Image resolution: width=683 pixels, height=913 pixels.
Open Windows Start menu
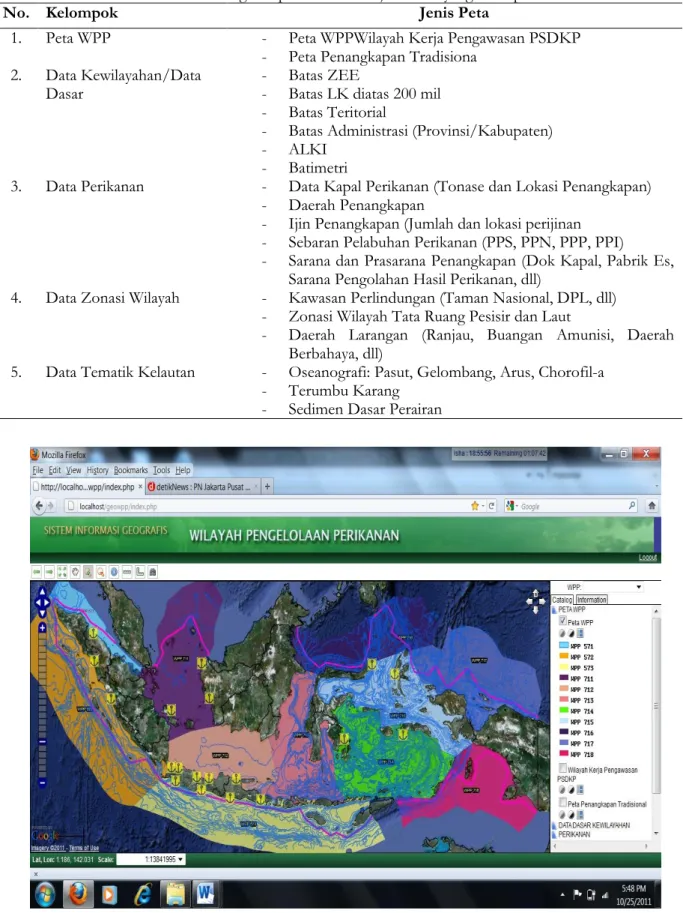coord(45,894)
